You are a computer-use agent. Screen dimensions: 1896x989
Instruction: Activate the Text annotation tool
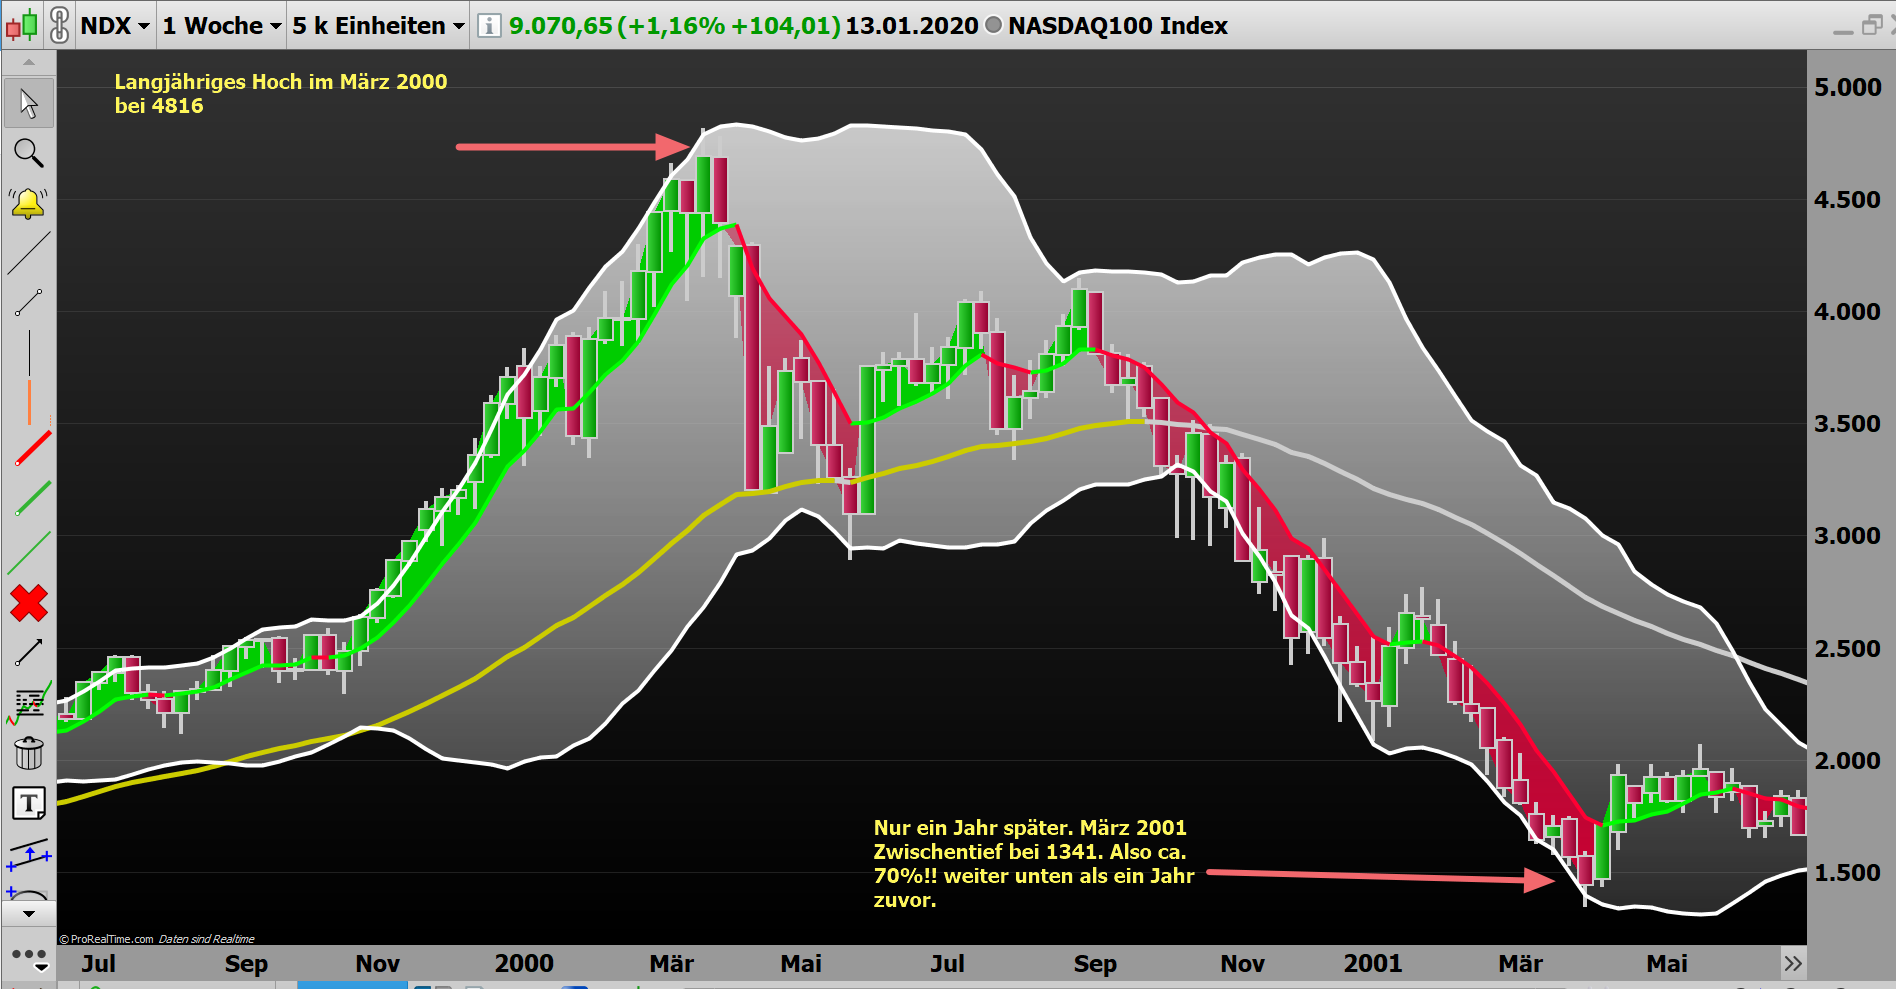[28, 802]
